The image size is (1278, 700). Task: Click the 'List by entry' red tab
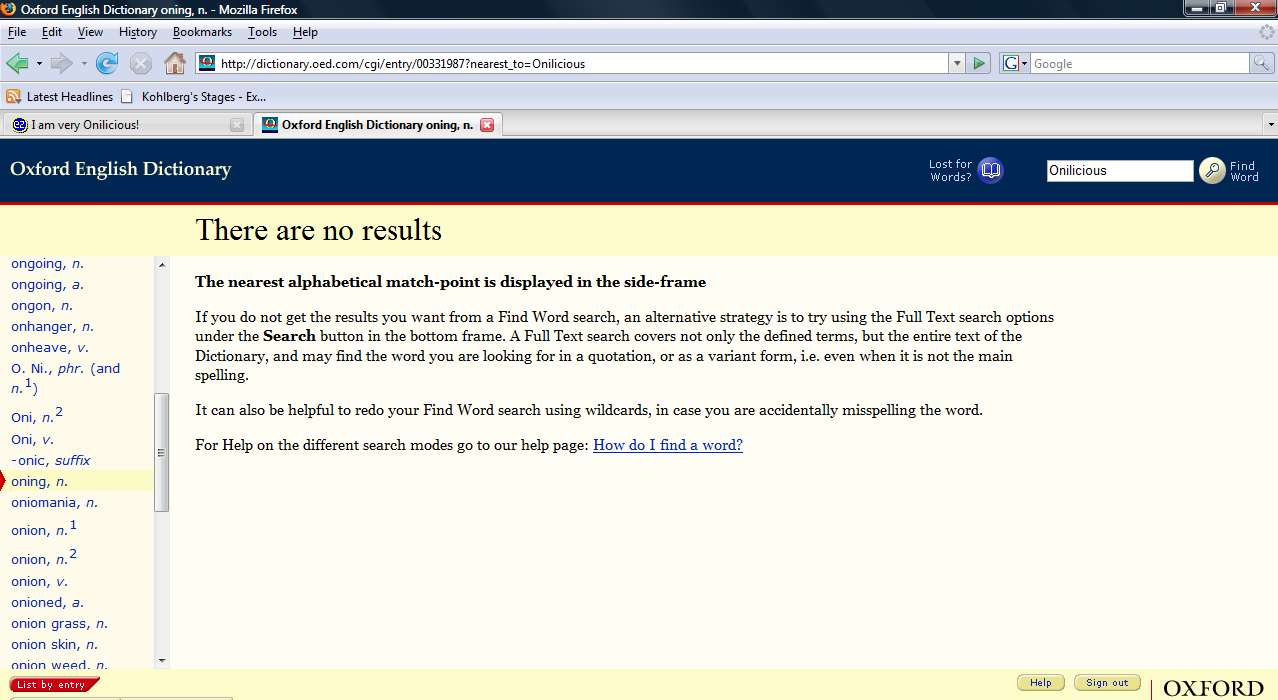coord(54,685)
